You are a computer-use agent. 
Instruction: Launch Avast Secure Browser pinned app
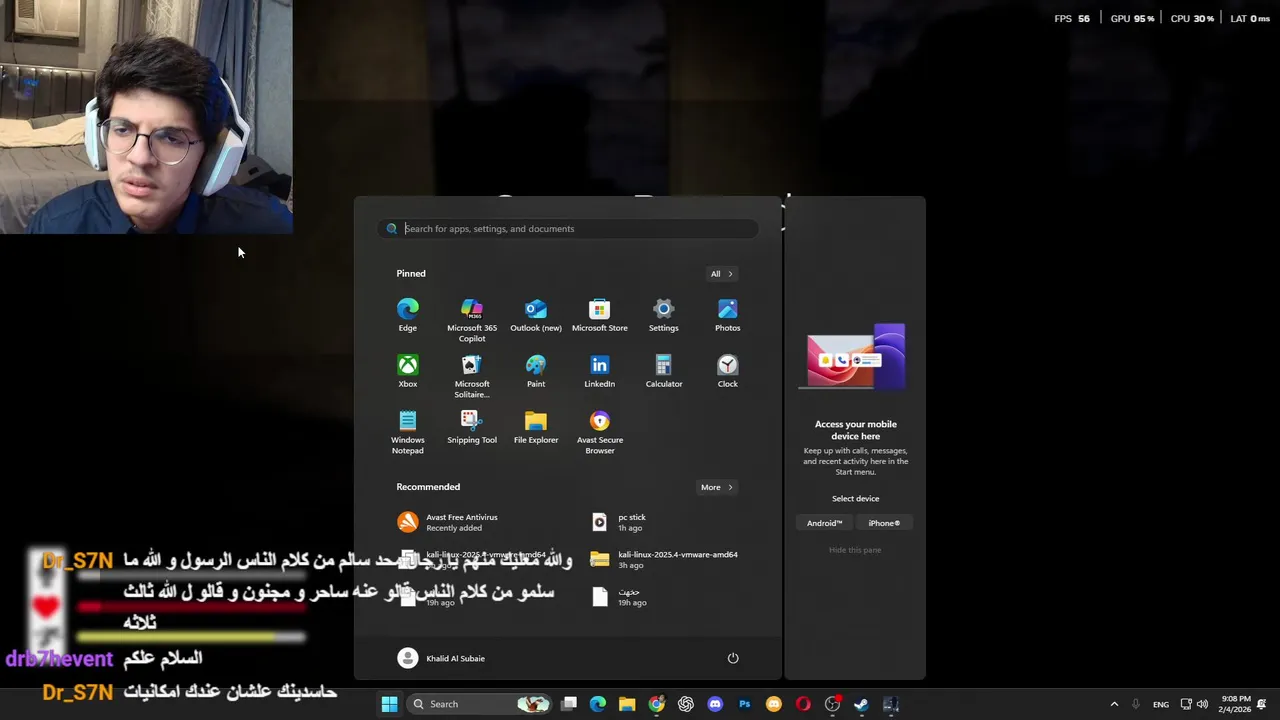600,432
